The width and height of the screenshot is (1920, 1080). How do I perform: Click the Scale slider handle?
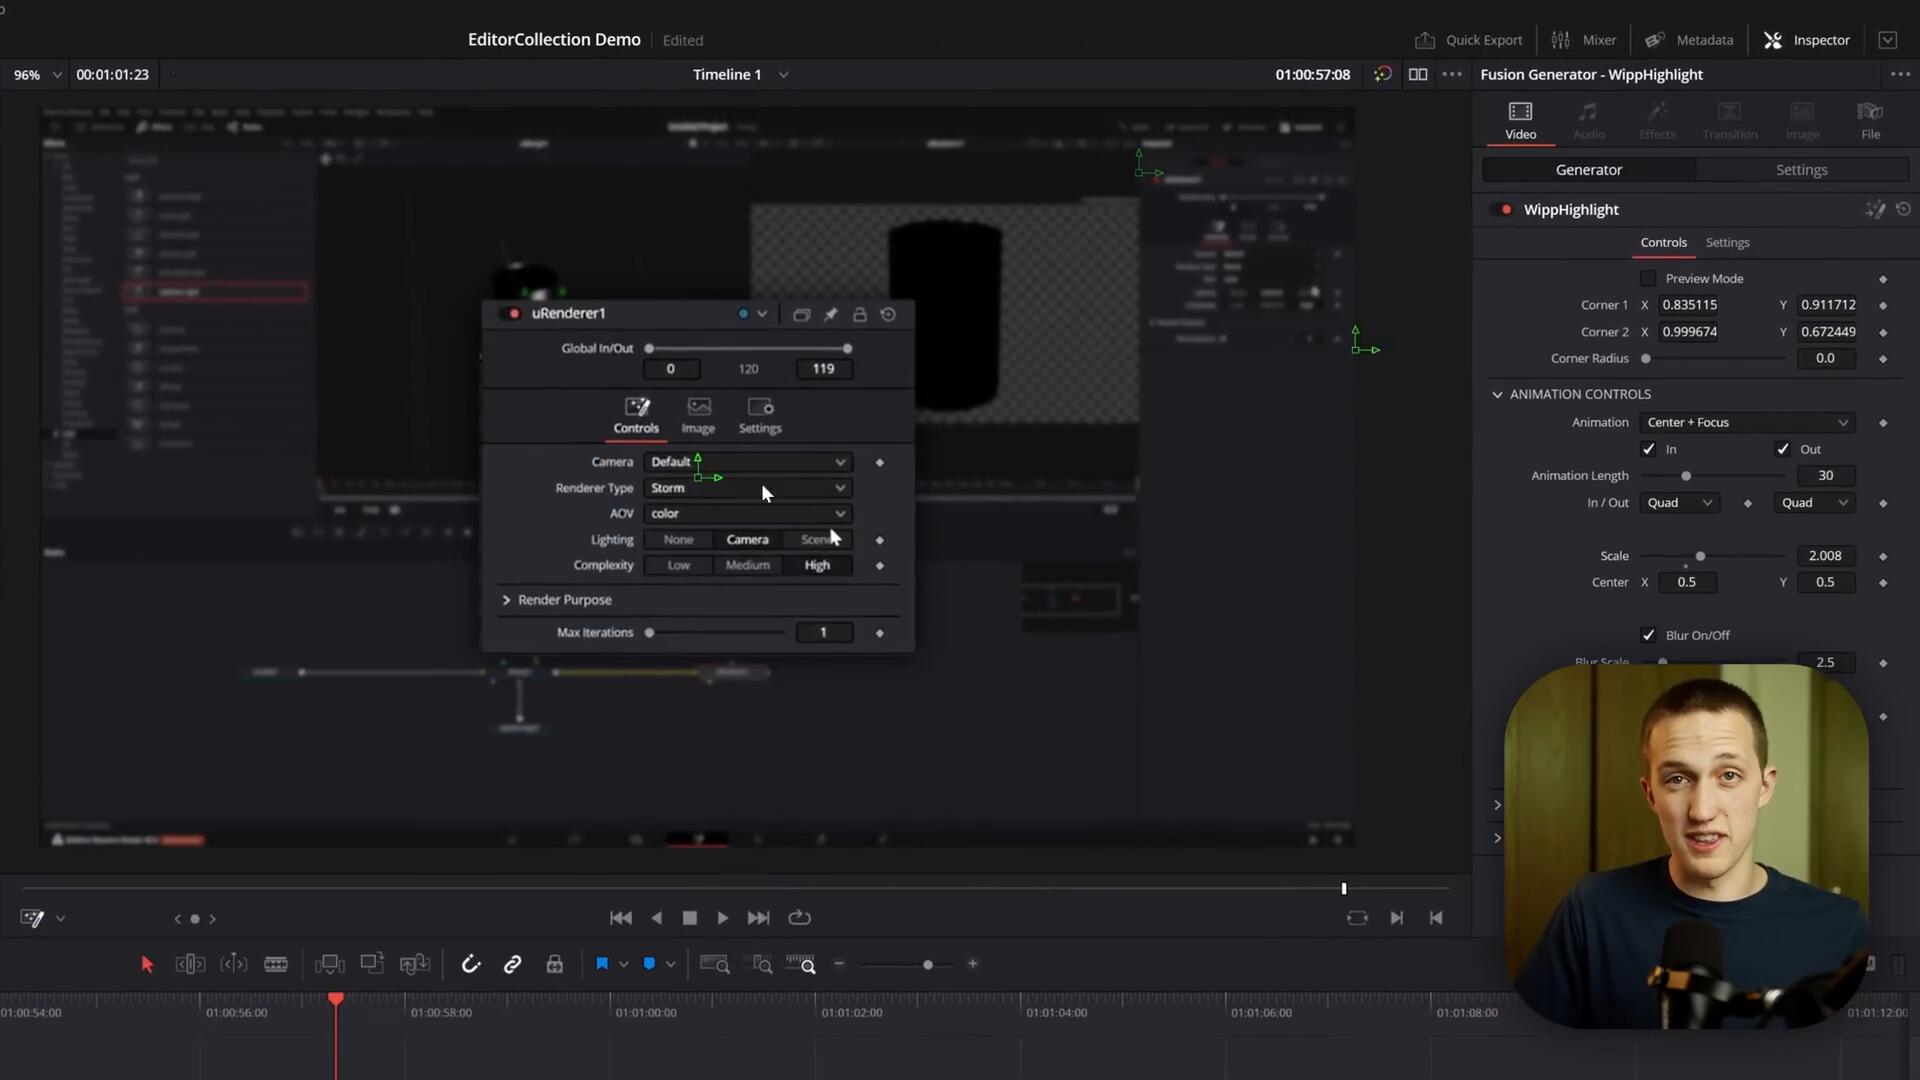point(1700,556)
